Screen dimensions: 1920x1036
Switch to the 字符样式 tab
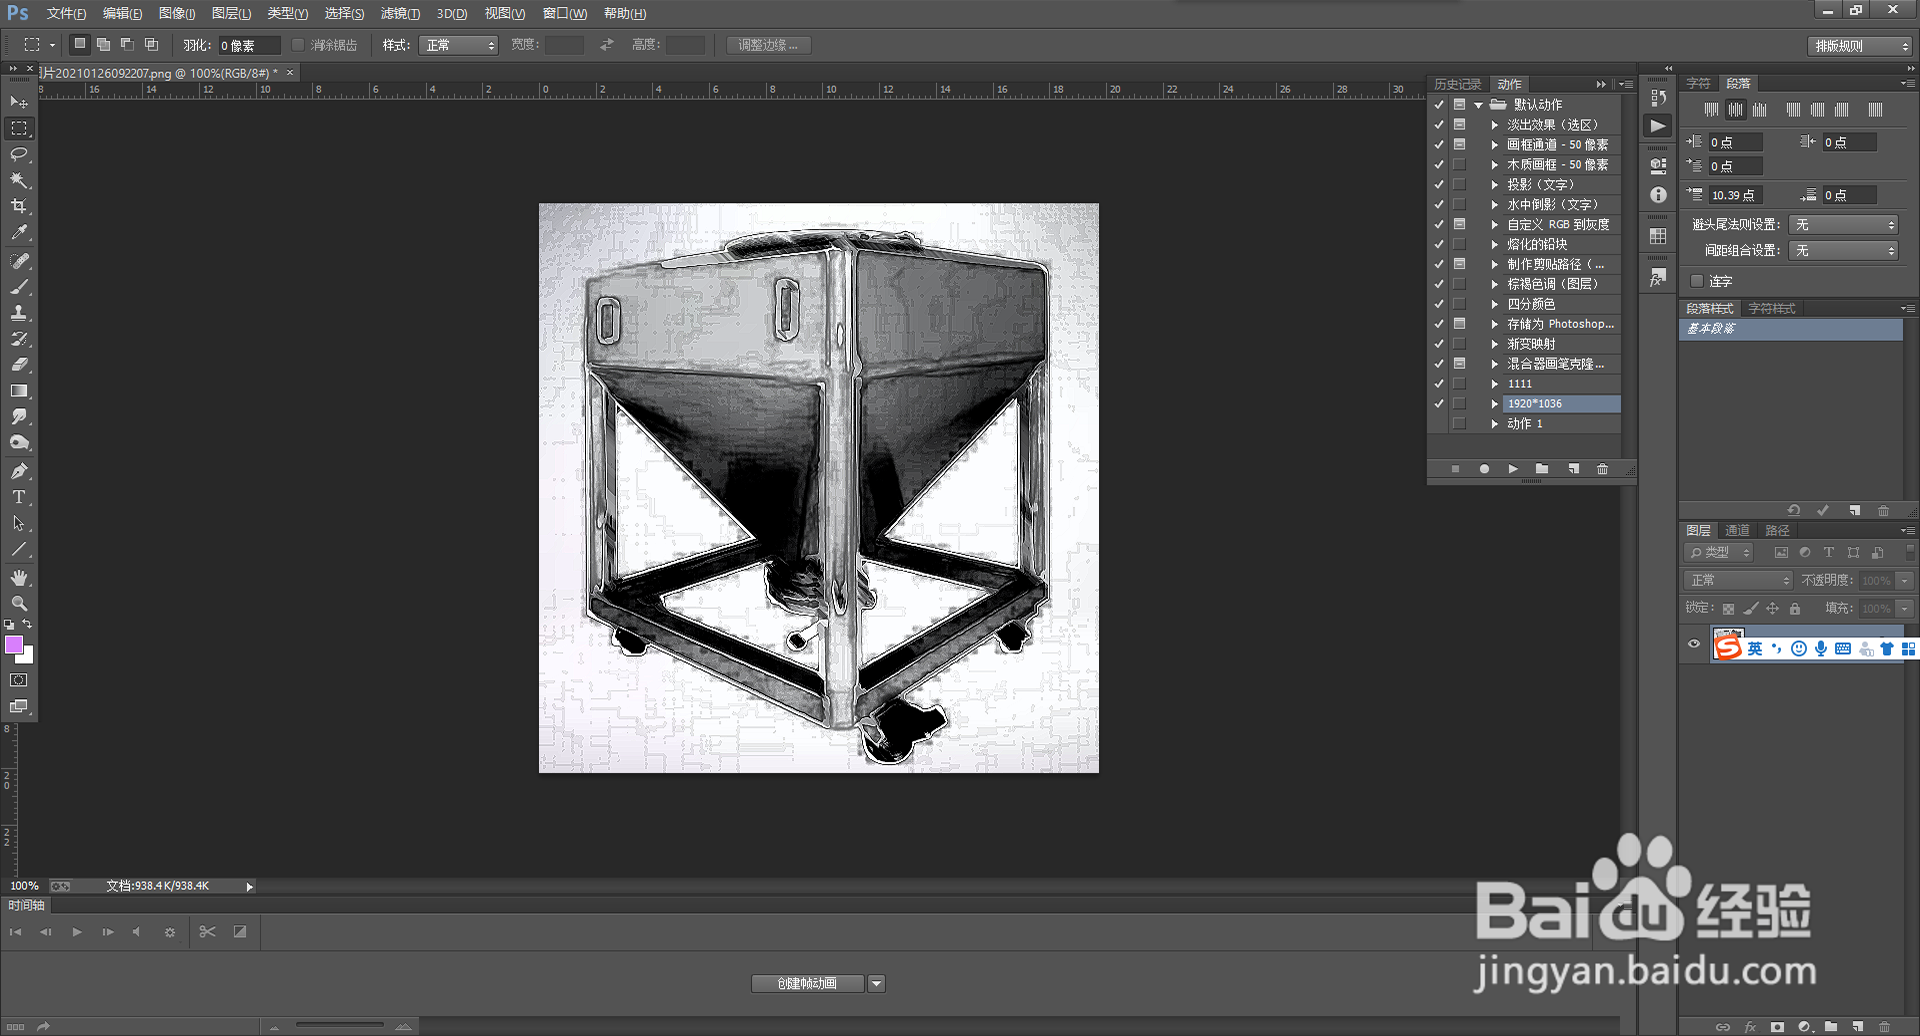click(x=1772, y=308)
